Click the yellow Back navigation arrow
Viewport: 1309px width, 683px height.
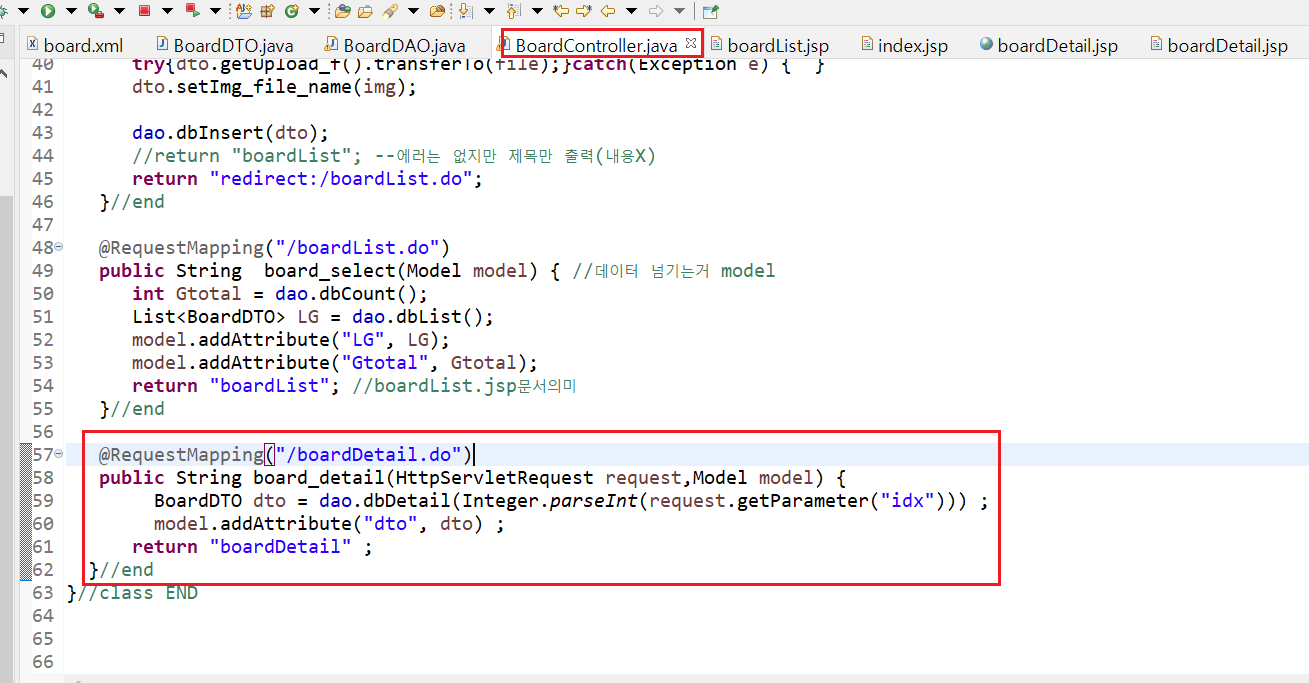click(608, 11)
